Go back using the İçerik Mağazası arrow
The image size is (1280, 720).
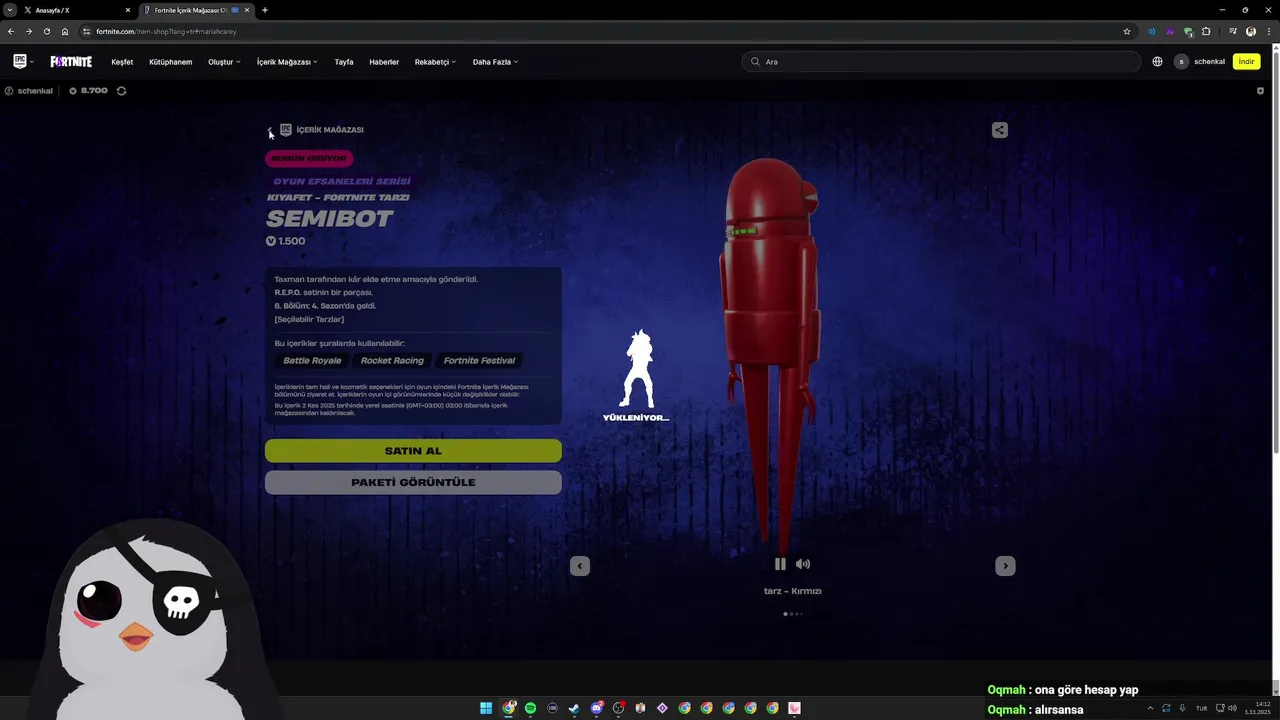(270, 130)
